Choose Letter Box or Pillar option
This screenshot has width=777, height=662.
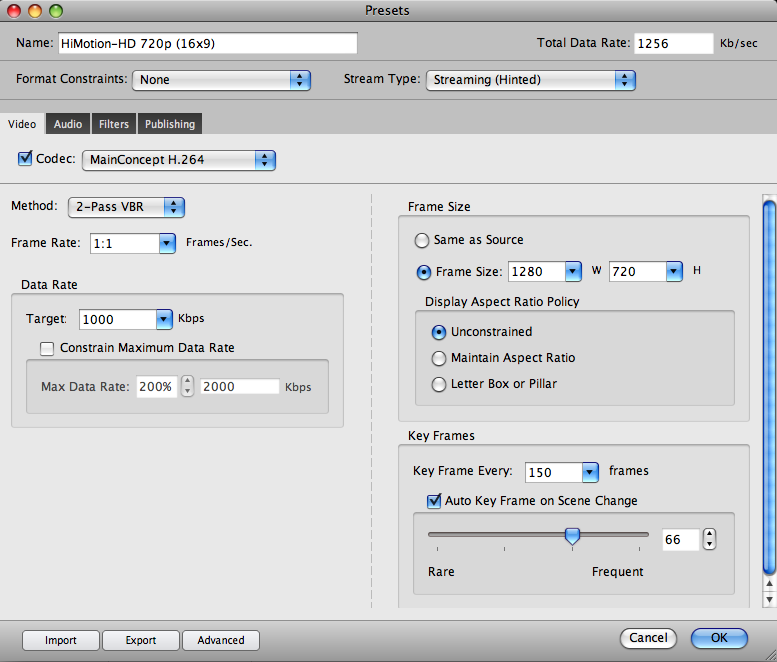pos(439,385)
